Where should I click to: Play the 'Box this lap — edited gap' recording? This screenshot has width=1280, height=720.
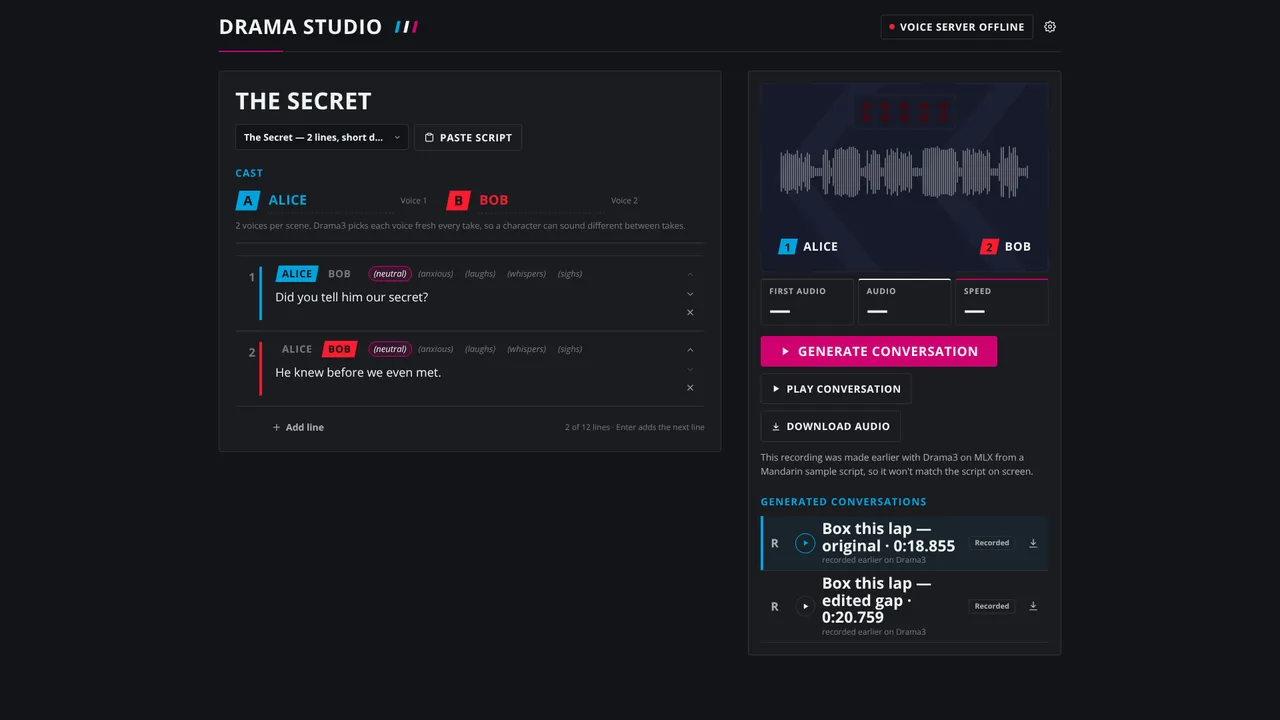pos(805,606)
